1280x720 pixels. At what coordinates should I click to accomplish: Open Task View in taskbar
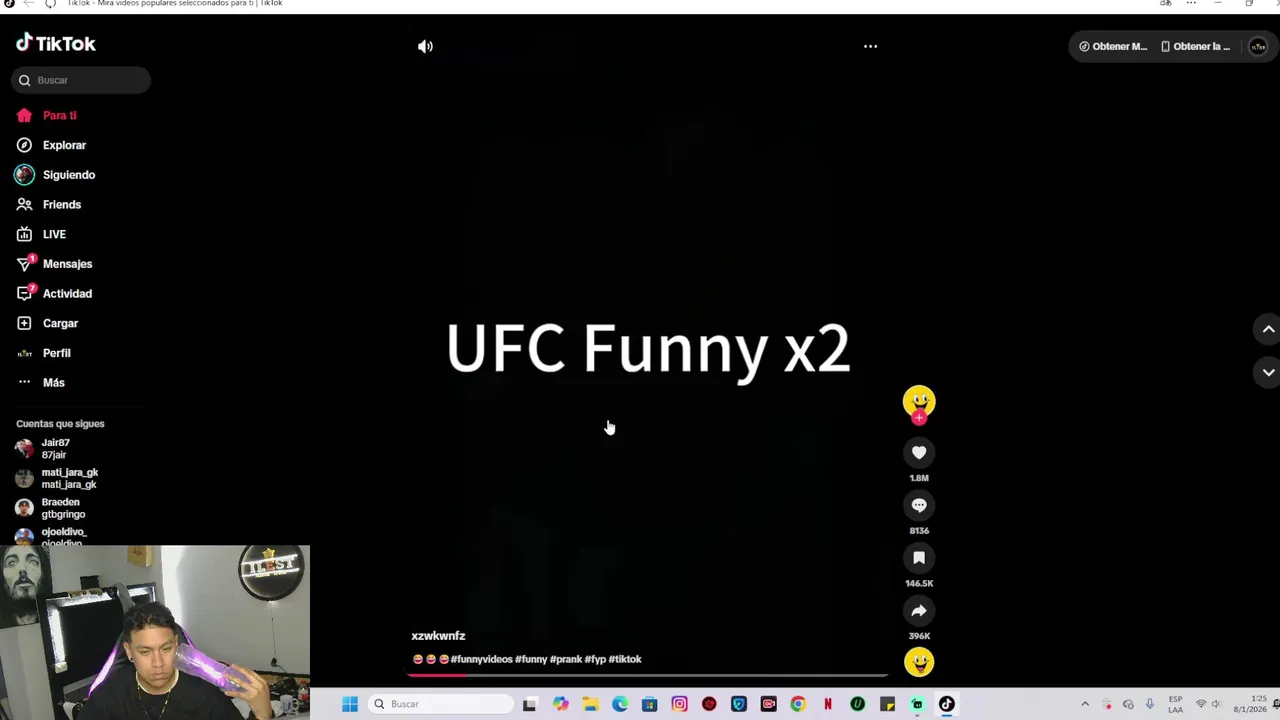(529, 704)
